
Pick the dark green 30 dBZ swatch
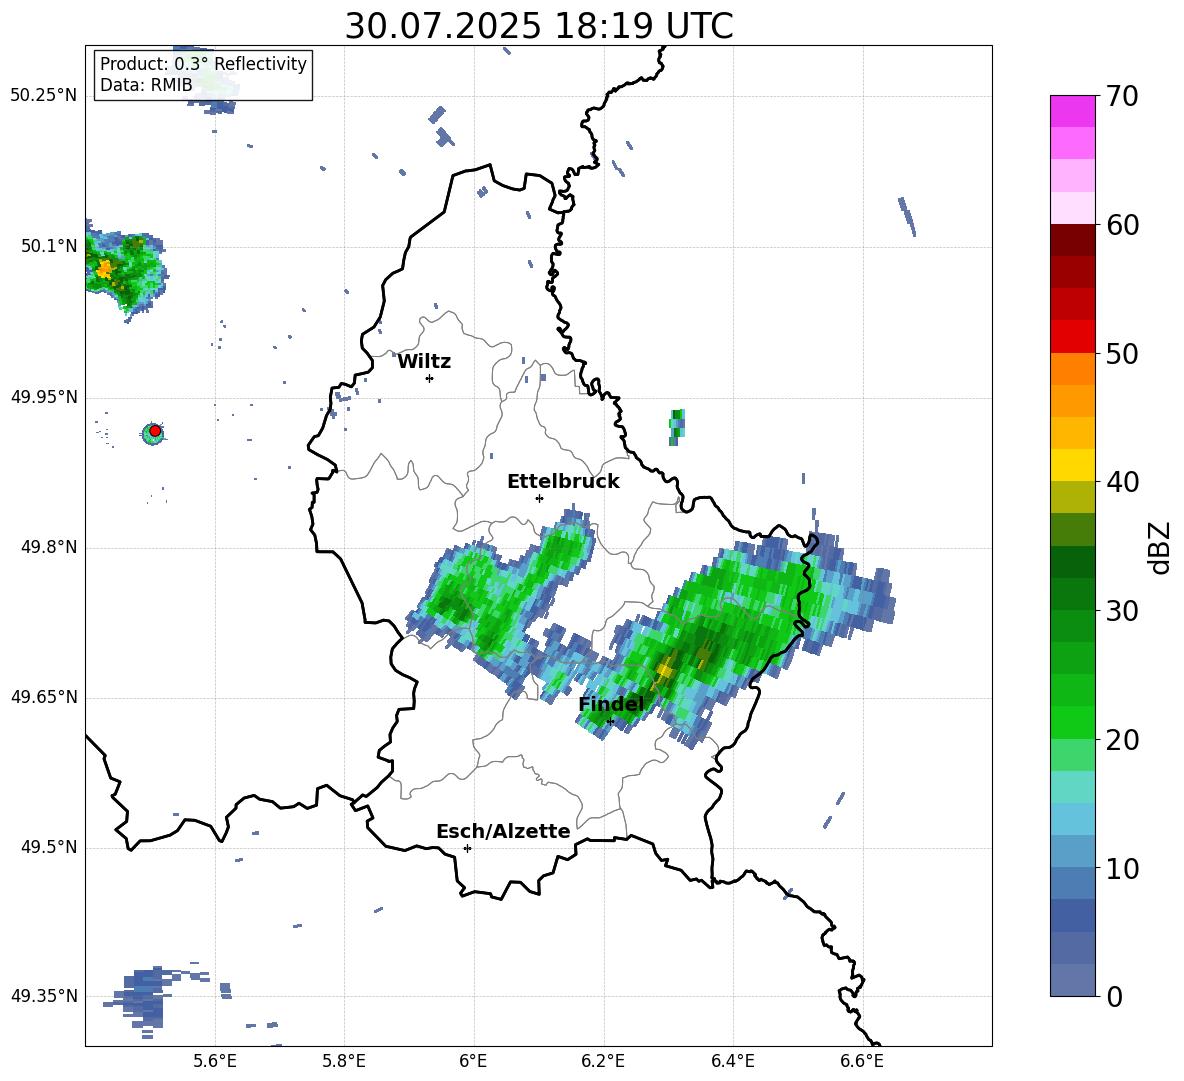click(1072, 594)
